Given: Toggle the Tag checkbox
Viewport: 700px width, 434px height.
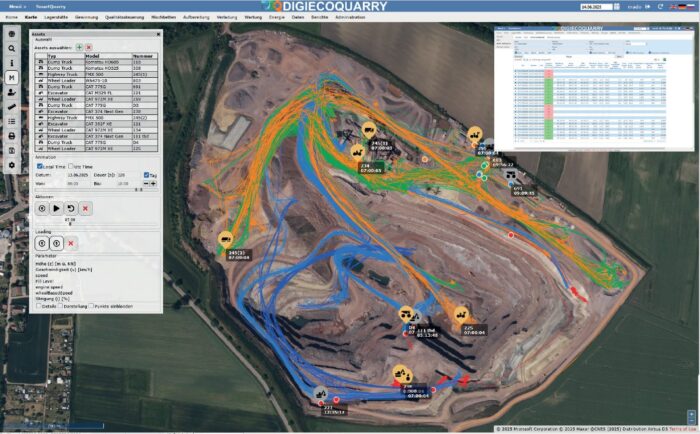Looking at the screenshot, I should (146, 175).
